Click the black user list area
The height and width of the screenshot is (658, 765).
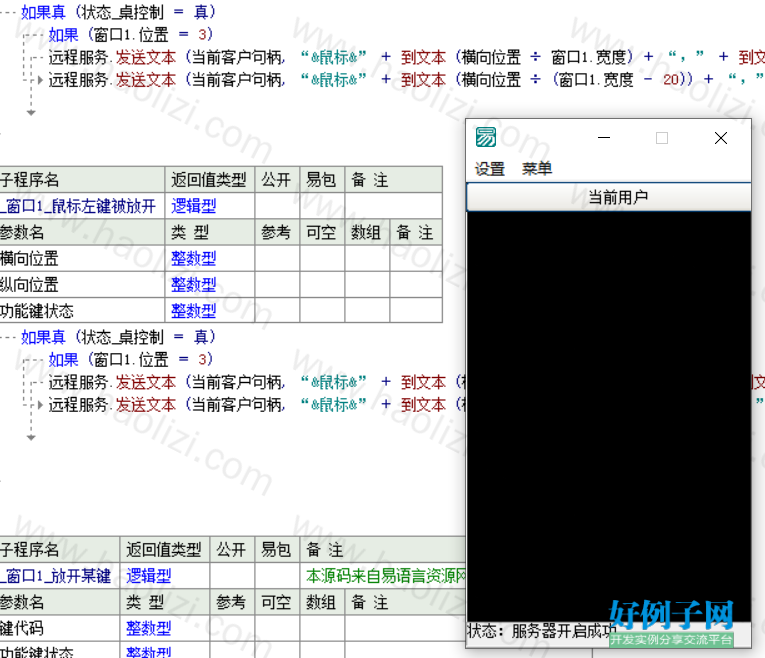coord(609,416)
